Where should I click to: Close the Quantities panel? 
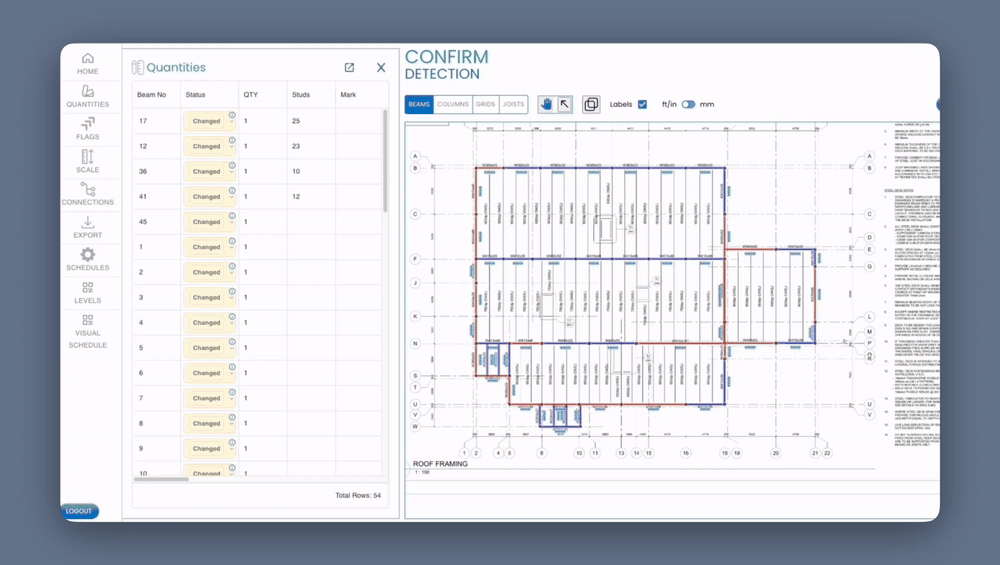381,68
